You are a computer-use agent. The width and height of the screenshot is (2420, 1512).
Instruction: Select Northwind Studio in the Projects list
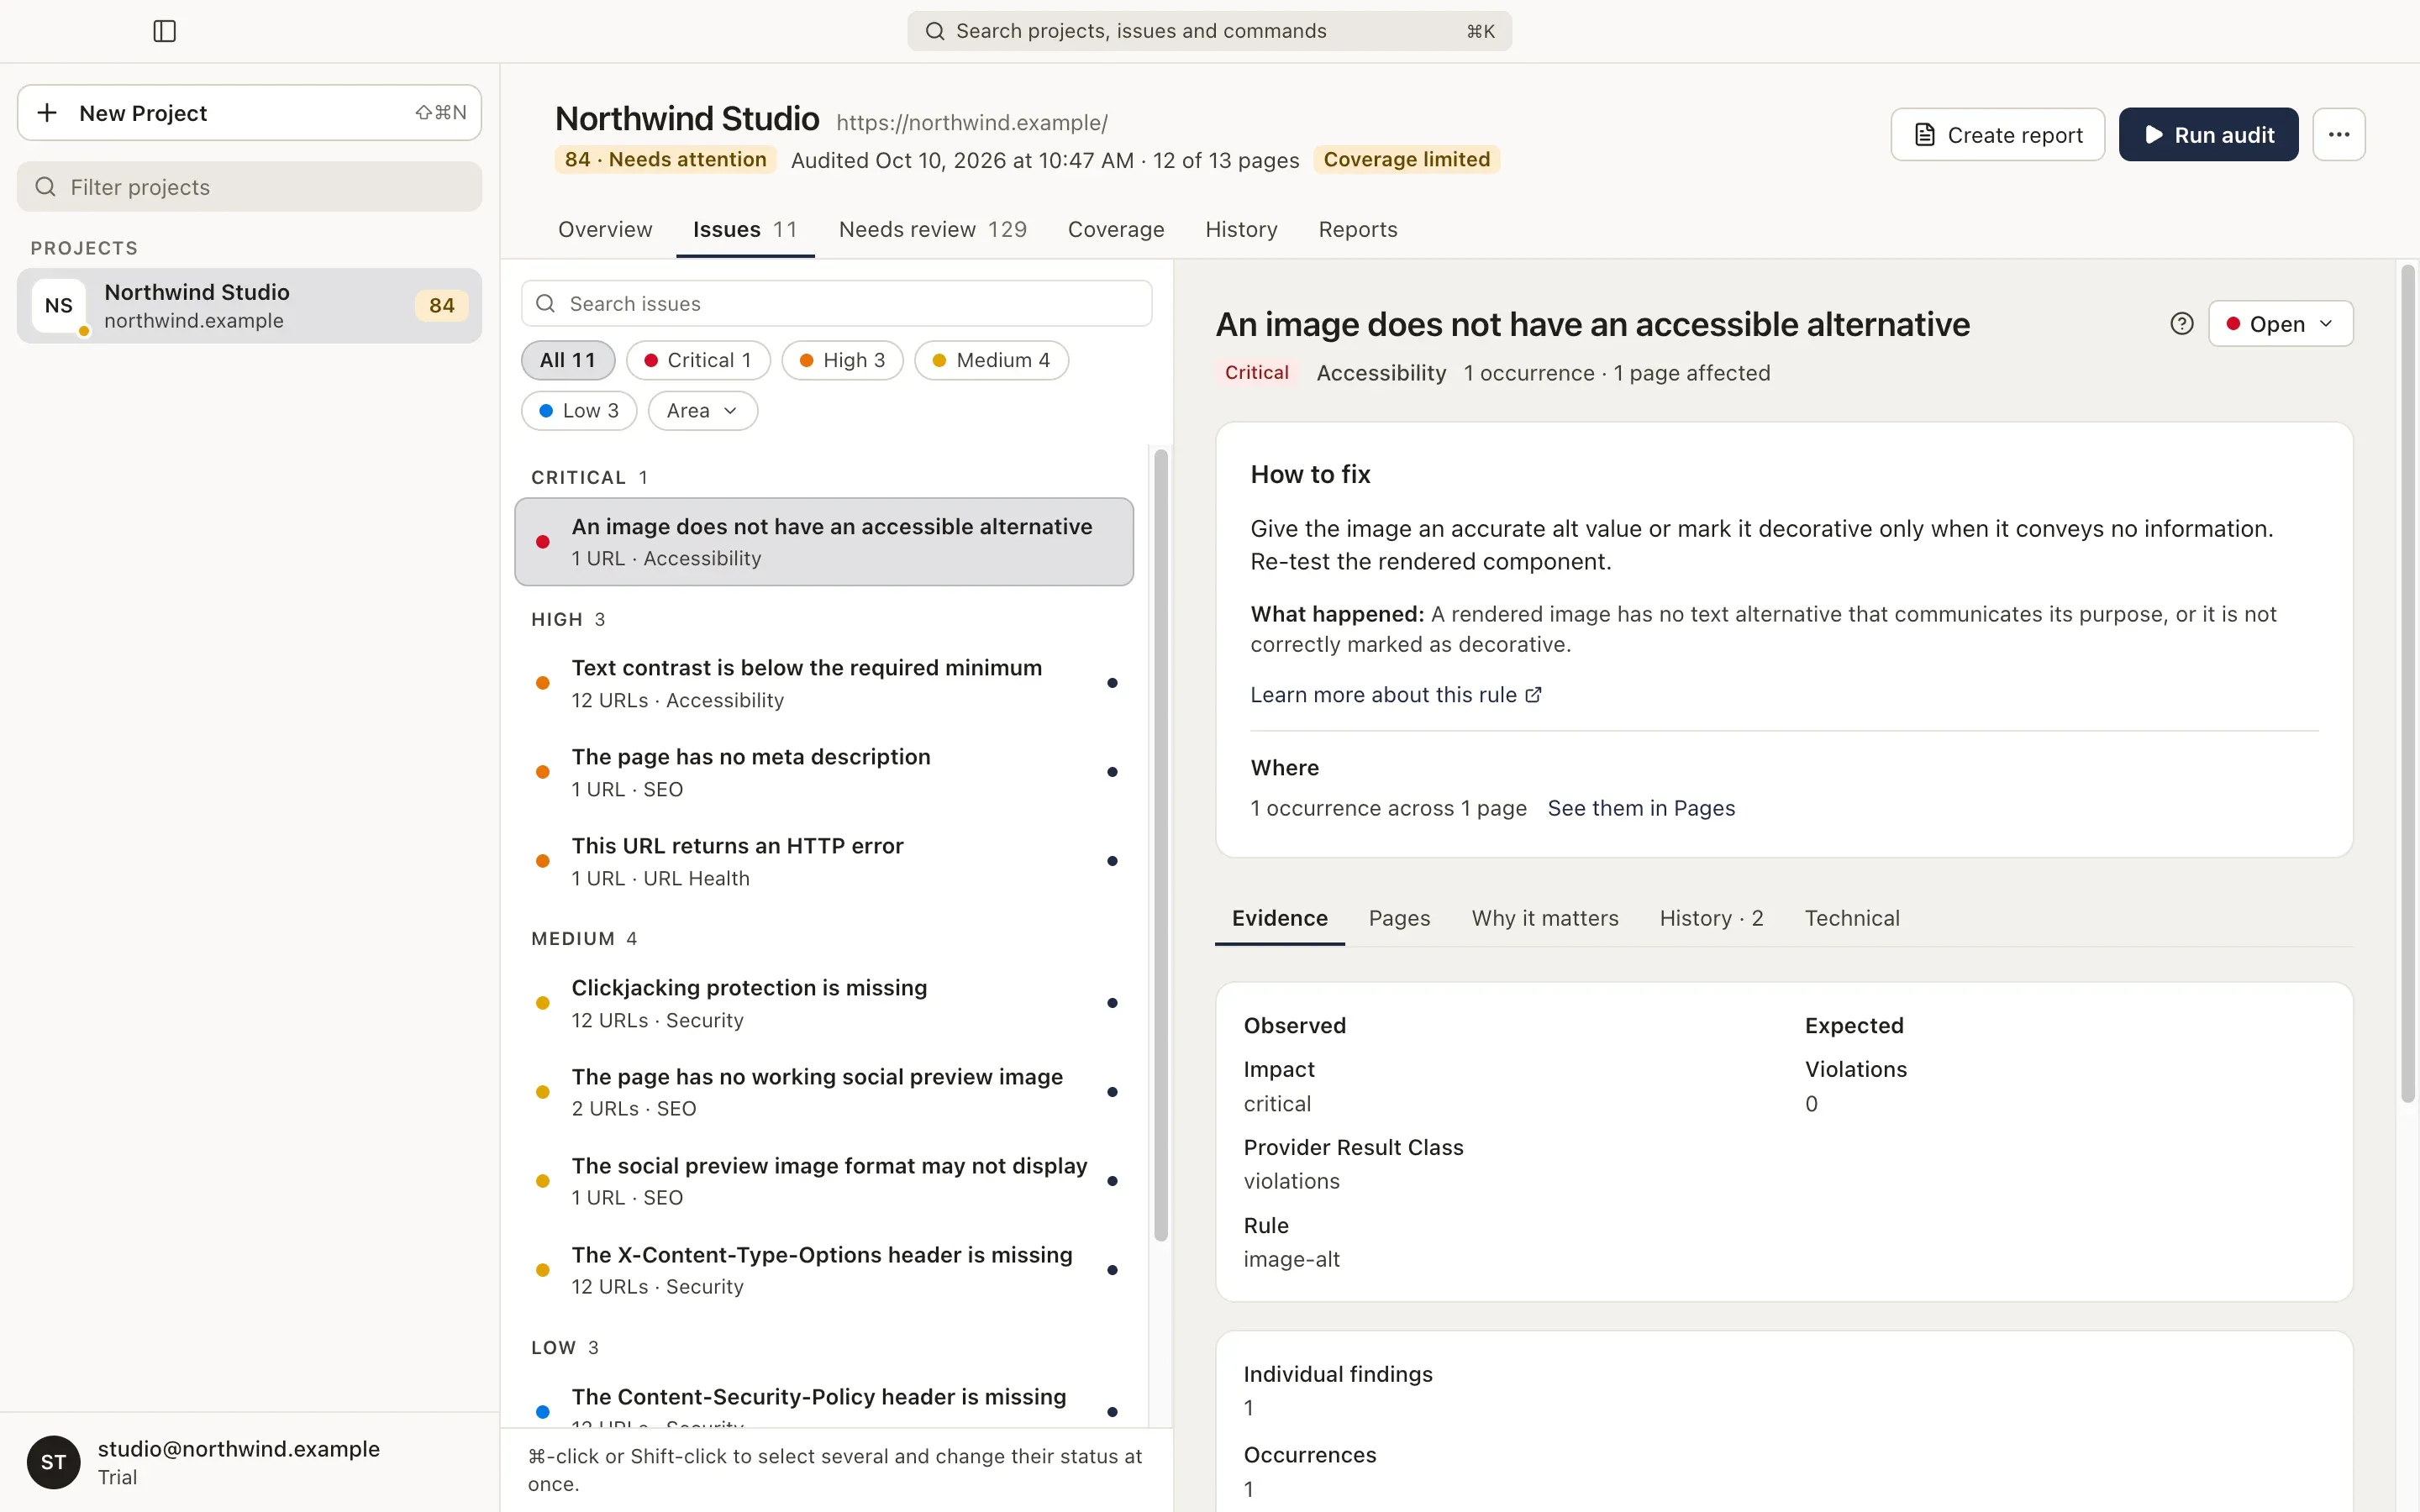point(249,306)
